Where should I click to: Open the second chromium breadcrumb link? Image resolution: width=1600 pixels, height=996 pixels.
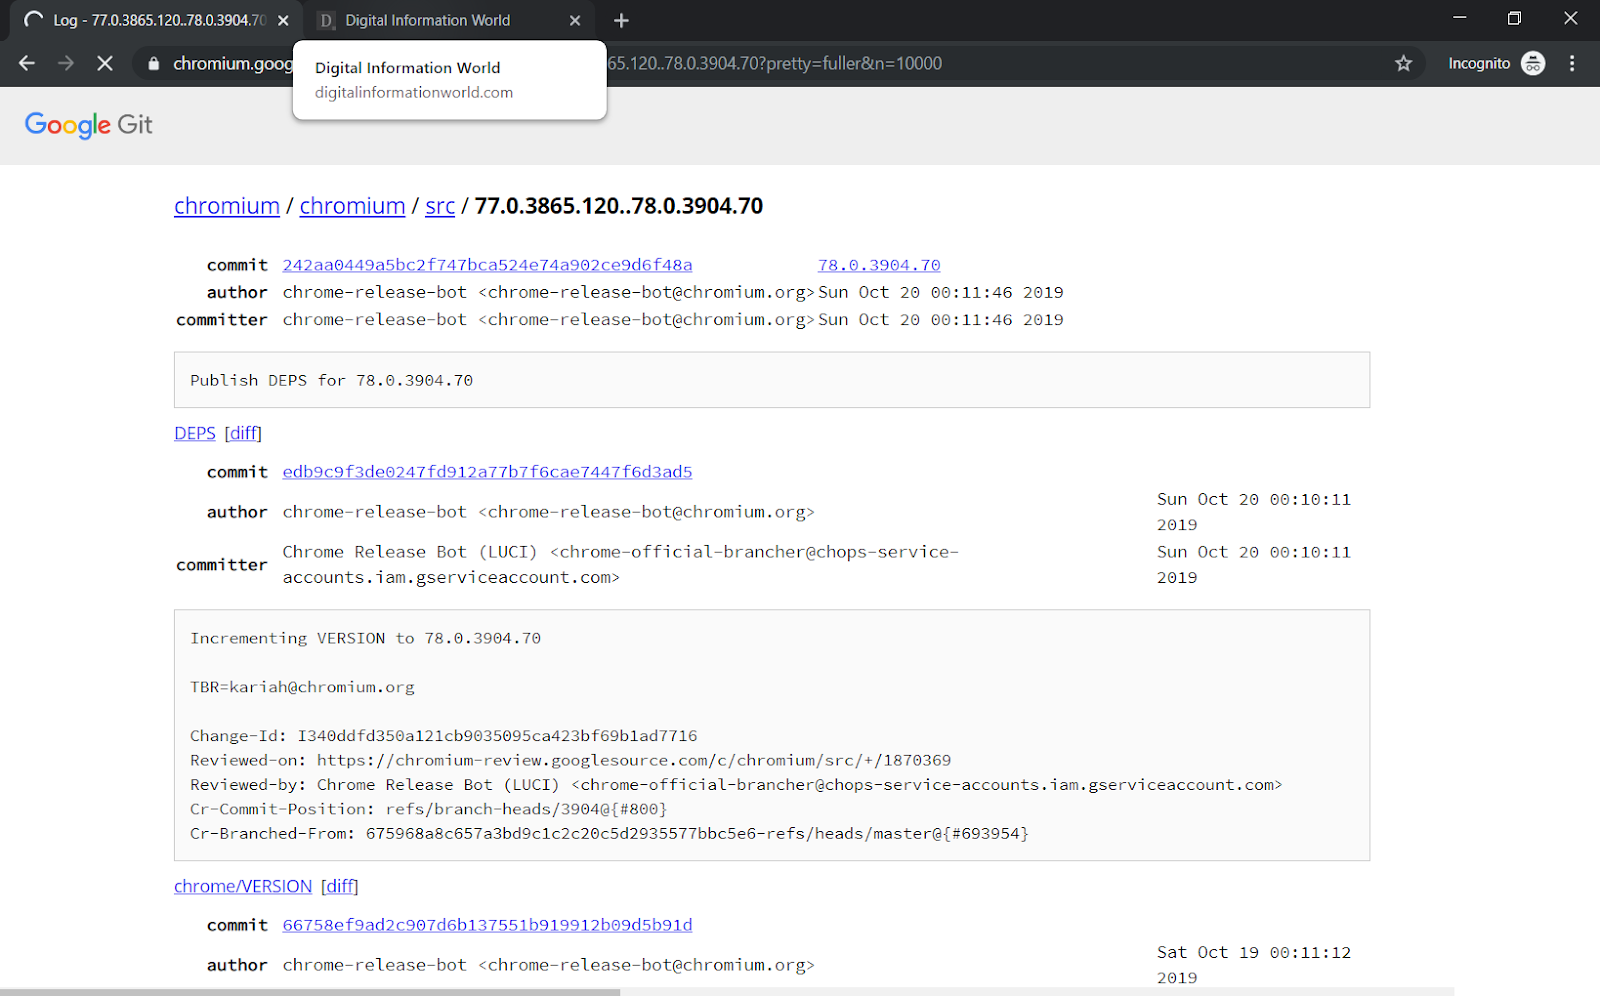[352, 206]
